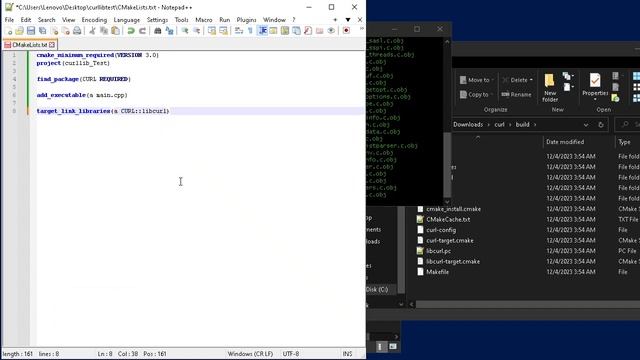This screenshot has height=360, width=640.
Task: Select the CMakeLists.txt document tab
Action: click(29, 44)
